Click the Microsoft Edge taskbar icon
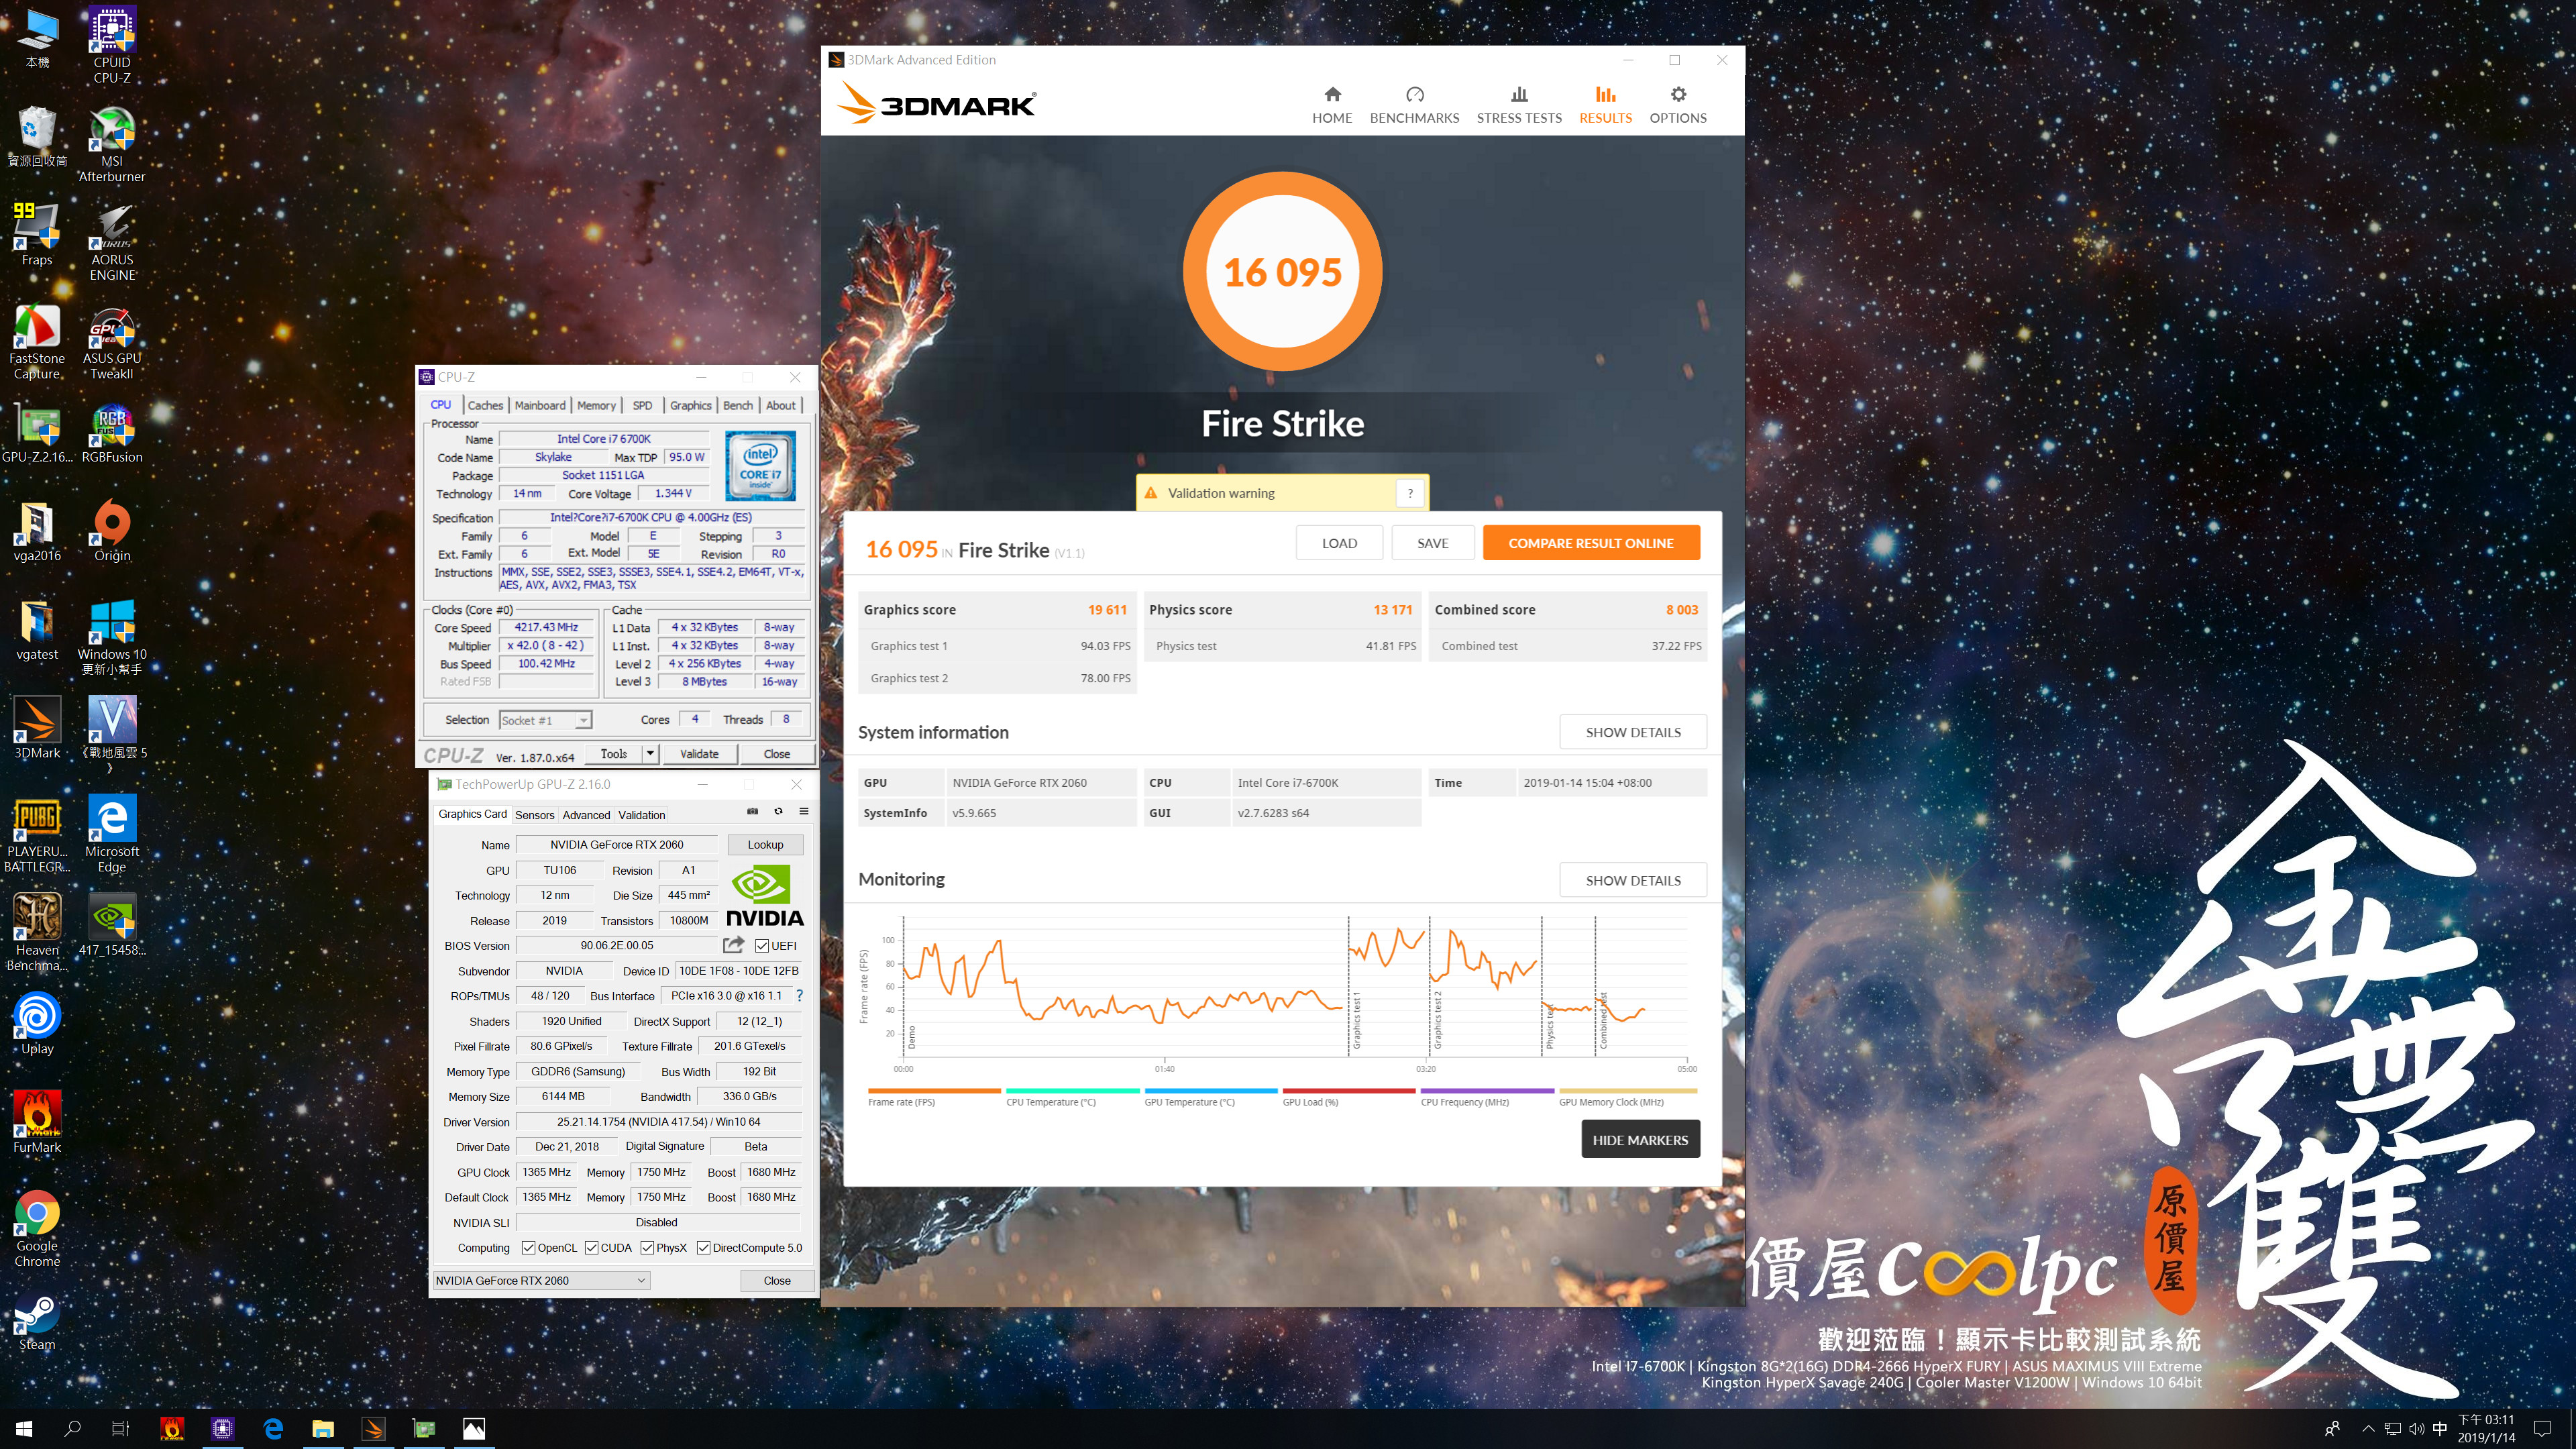The image size is (2576, 1449). [273, 1428]
